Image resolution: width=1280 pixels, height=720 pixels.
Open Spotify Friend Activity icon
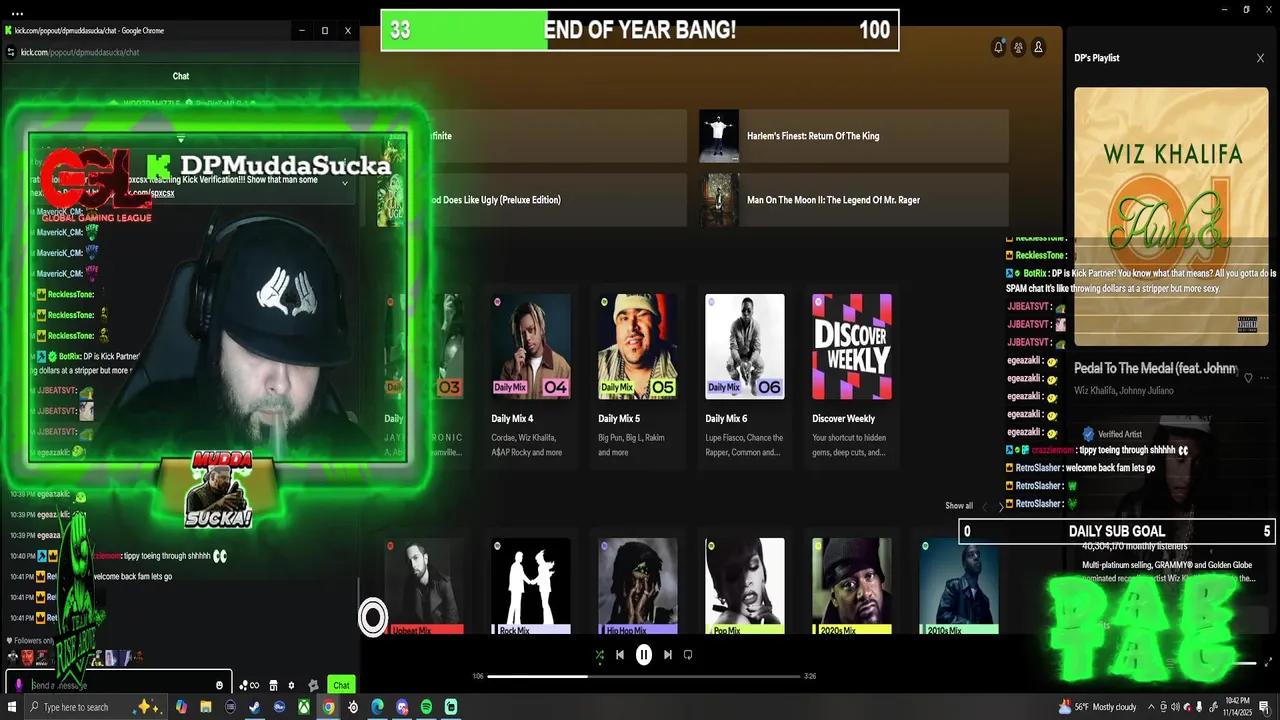tap(1018, 47)
